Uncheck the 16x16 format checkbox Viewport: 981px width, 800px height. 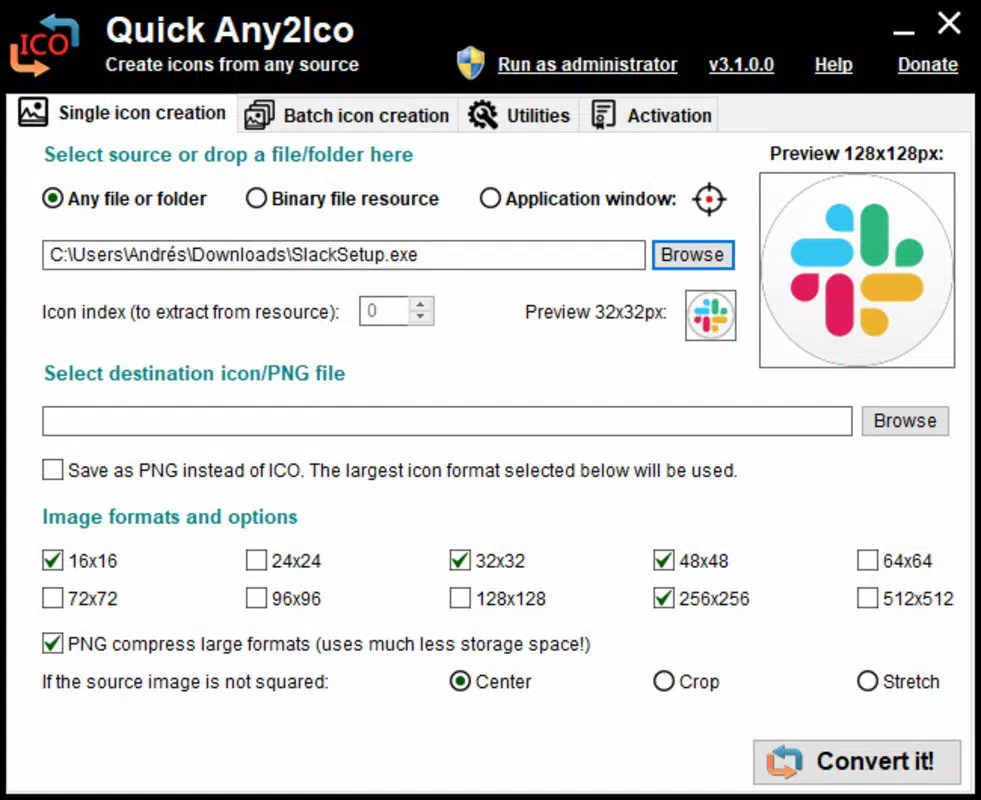[x=53, y=560]
